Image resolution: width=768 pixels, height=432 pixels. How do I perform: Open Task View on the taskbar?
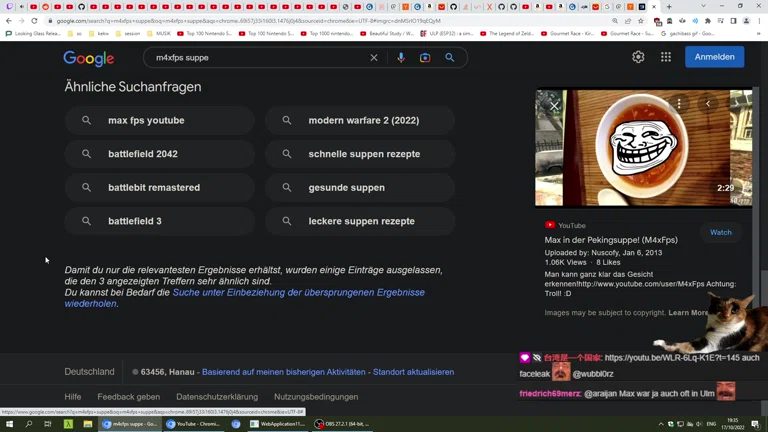pos(48,424)
